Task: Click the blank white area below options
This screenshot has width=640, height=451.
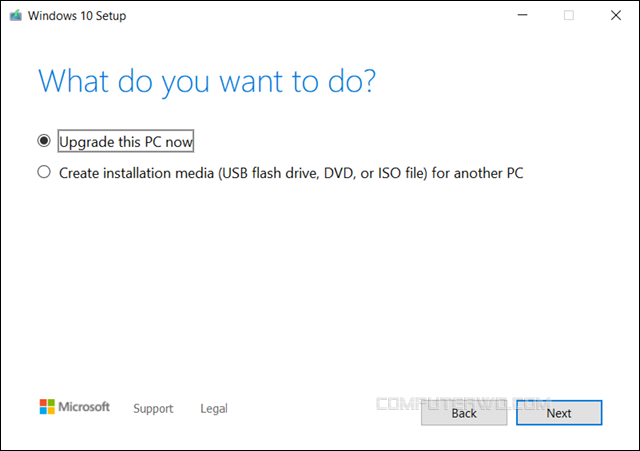Action: coord(320,290)
